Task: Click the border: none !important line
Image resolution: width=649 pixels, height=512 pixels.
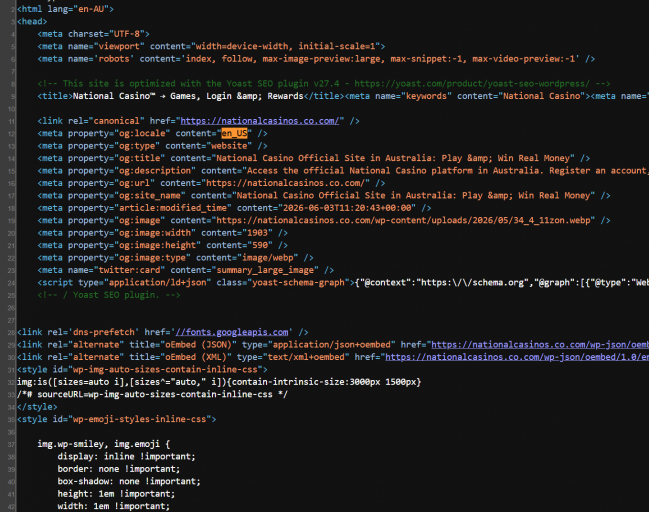Action: (119, 469)
